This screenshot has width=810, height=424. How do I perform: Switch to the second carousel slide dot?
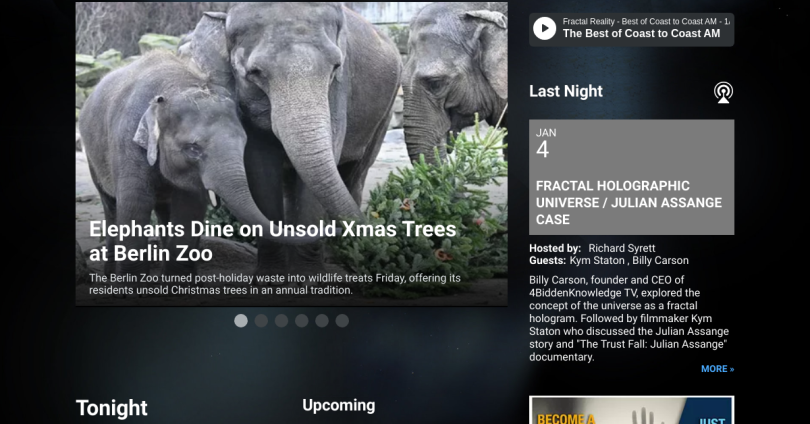(x=261, y=321)
